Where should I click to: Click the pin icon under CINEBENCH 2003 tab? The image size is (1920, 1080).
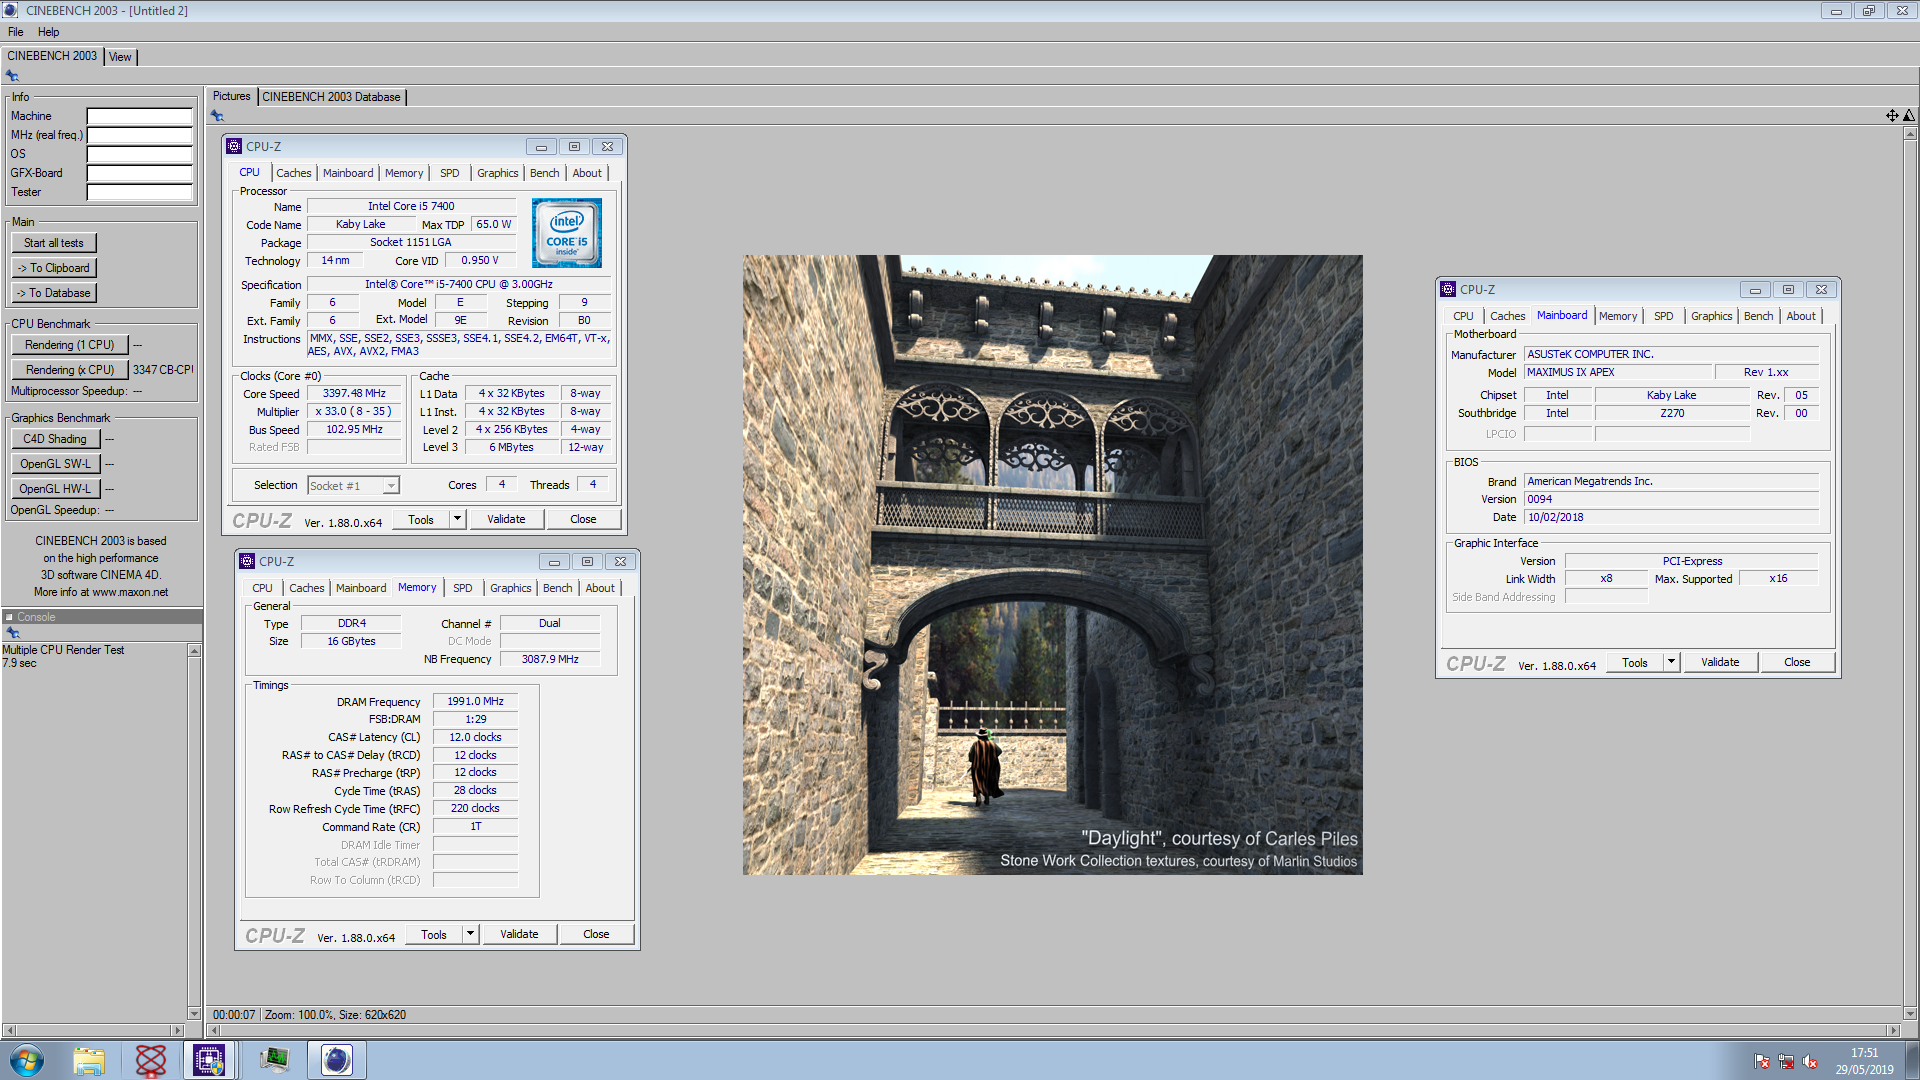pos(12,76)
